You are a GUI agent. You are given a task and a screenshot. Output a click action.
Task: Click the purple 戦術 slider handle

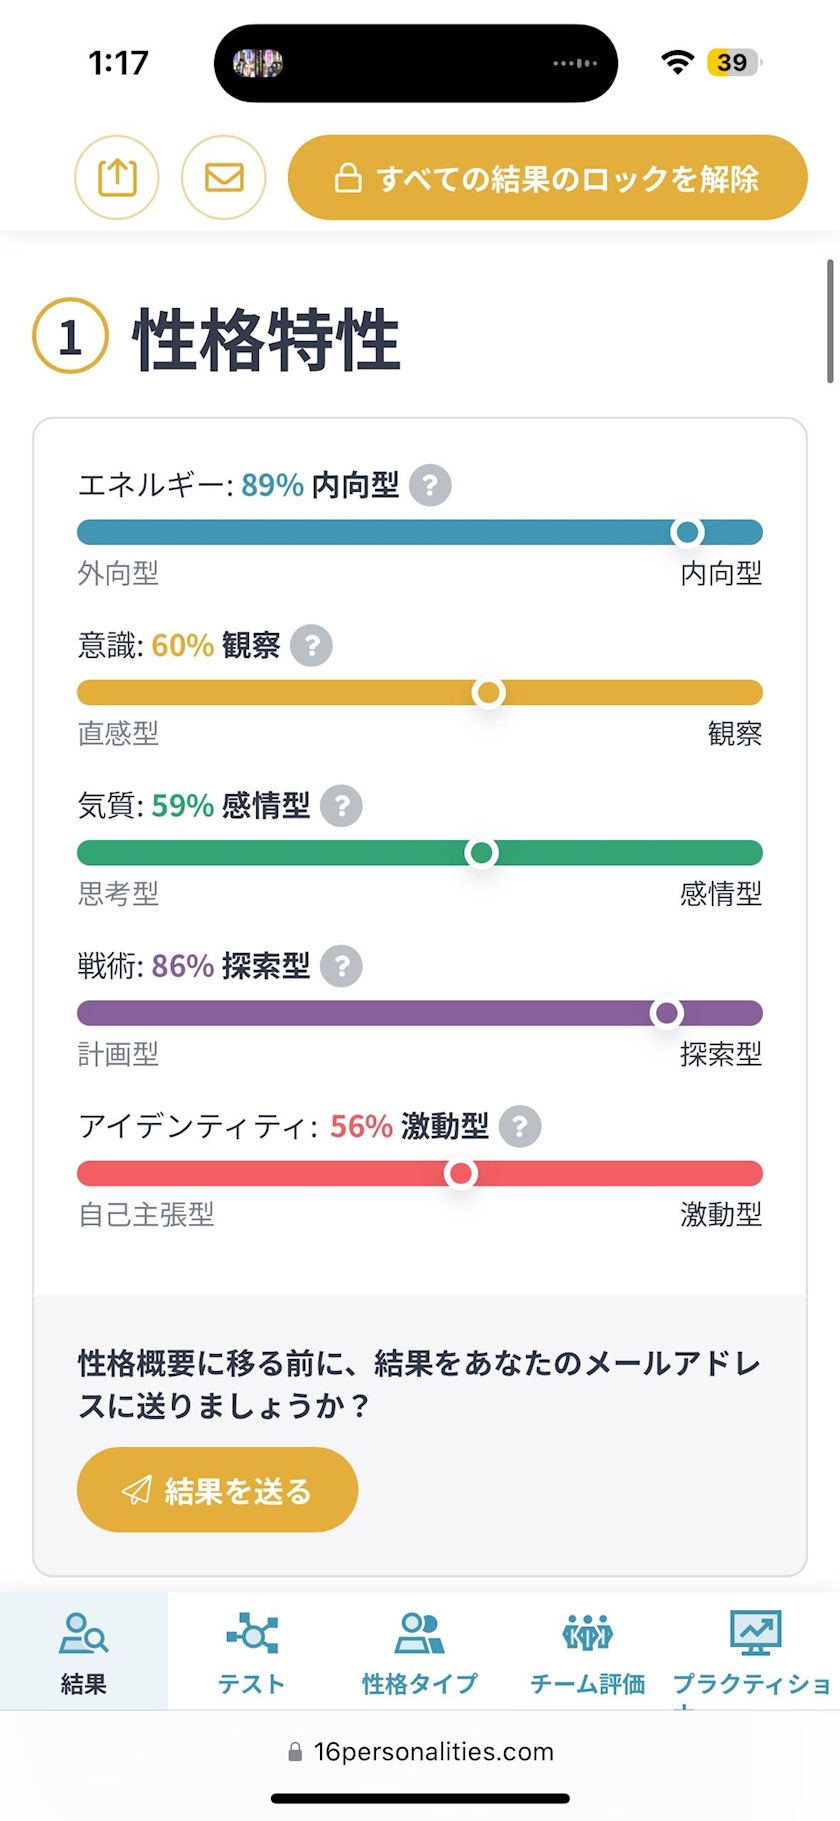coord(666,1013)
